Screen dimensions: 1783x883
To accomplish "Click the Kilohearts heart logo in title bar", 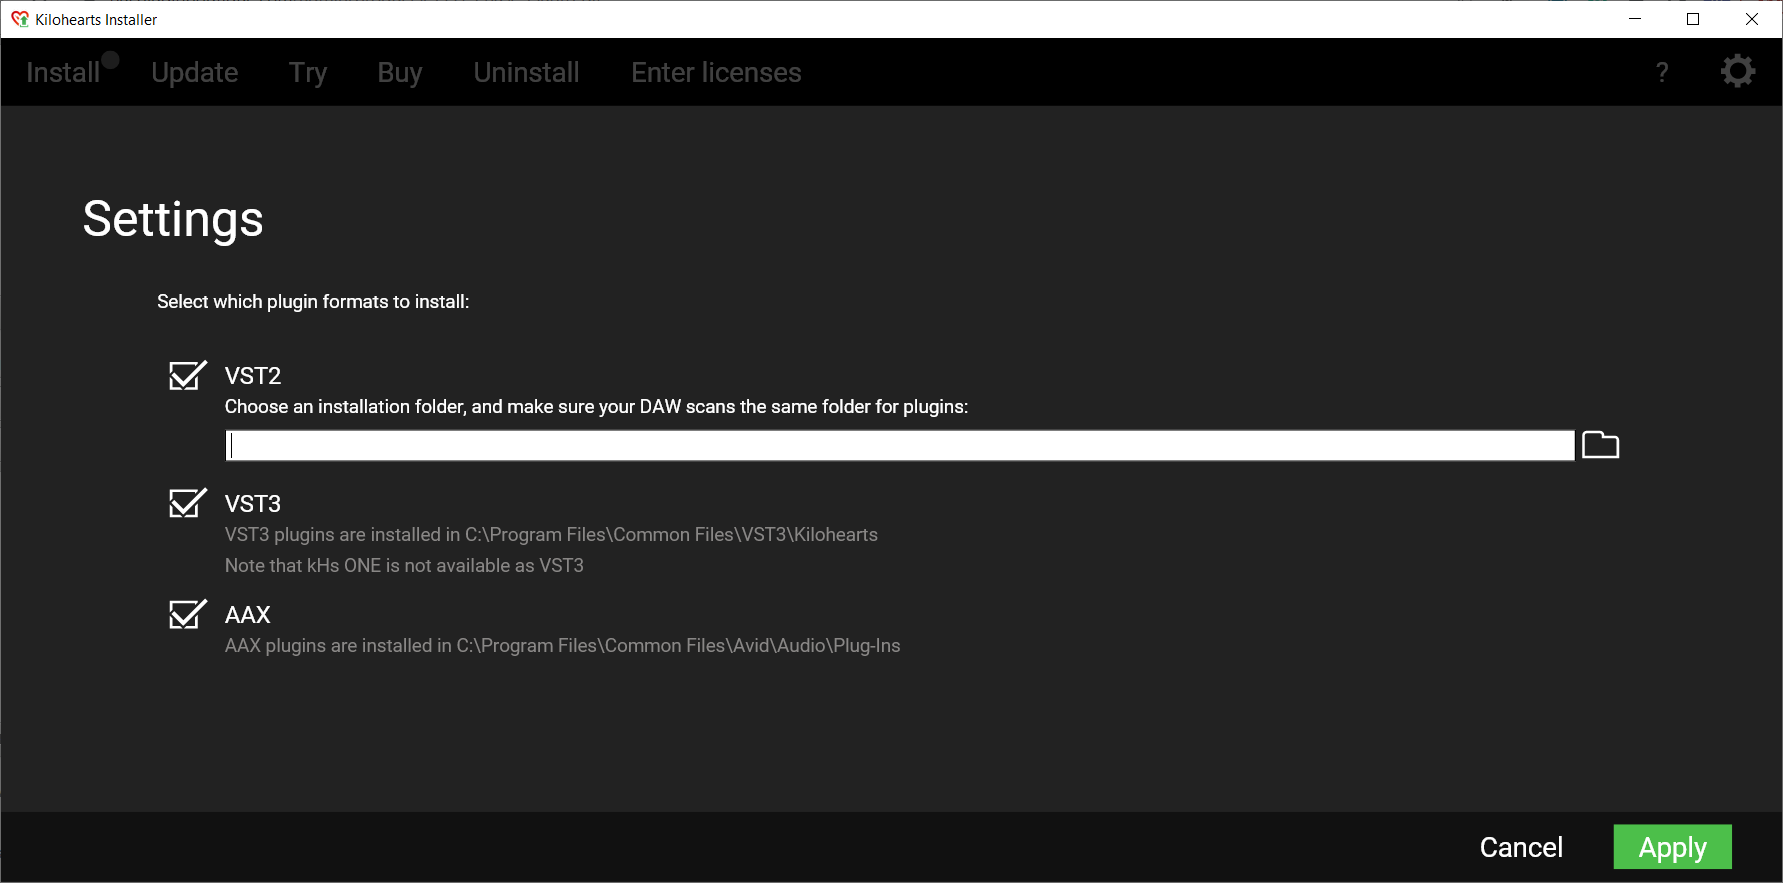I will [19, 19].
